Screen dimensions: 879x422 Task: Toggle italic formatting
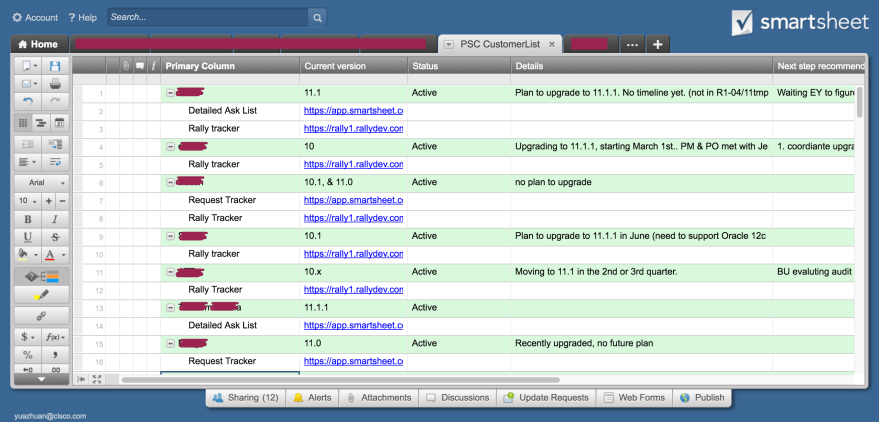(55, 219)
